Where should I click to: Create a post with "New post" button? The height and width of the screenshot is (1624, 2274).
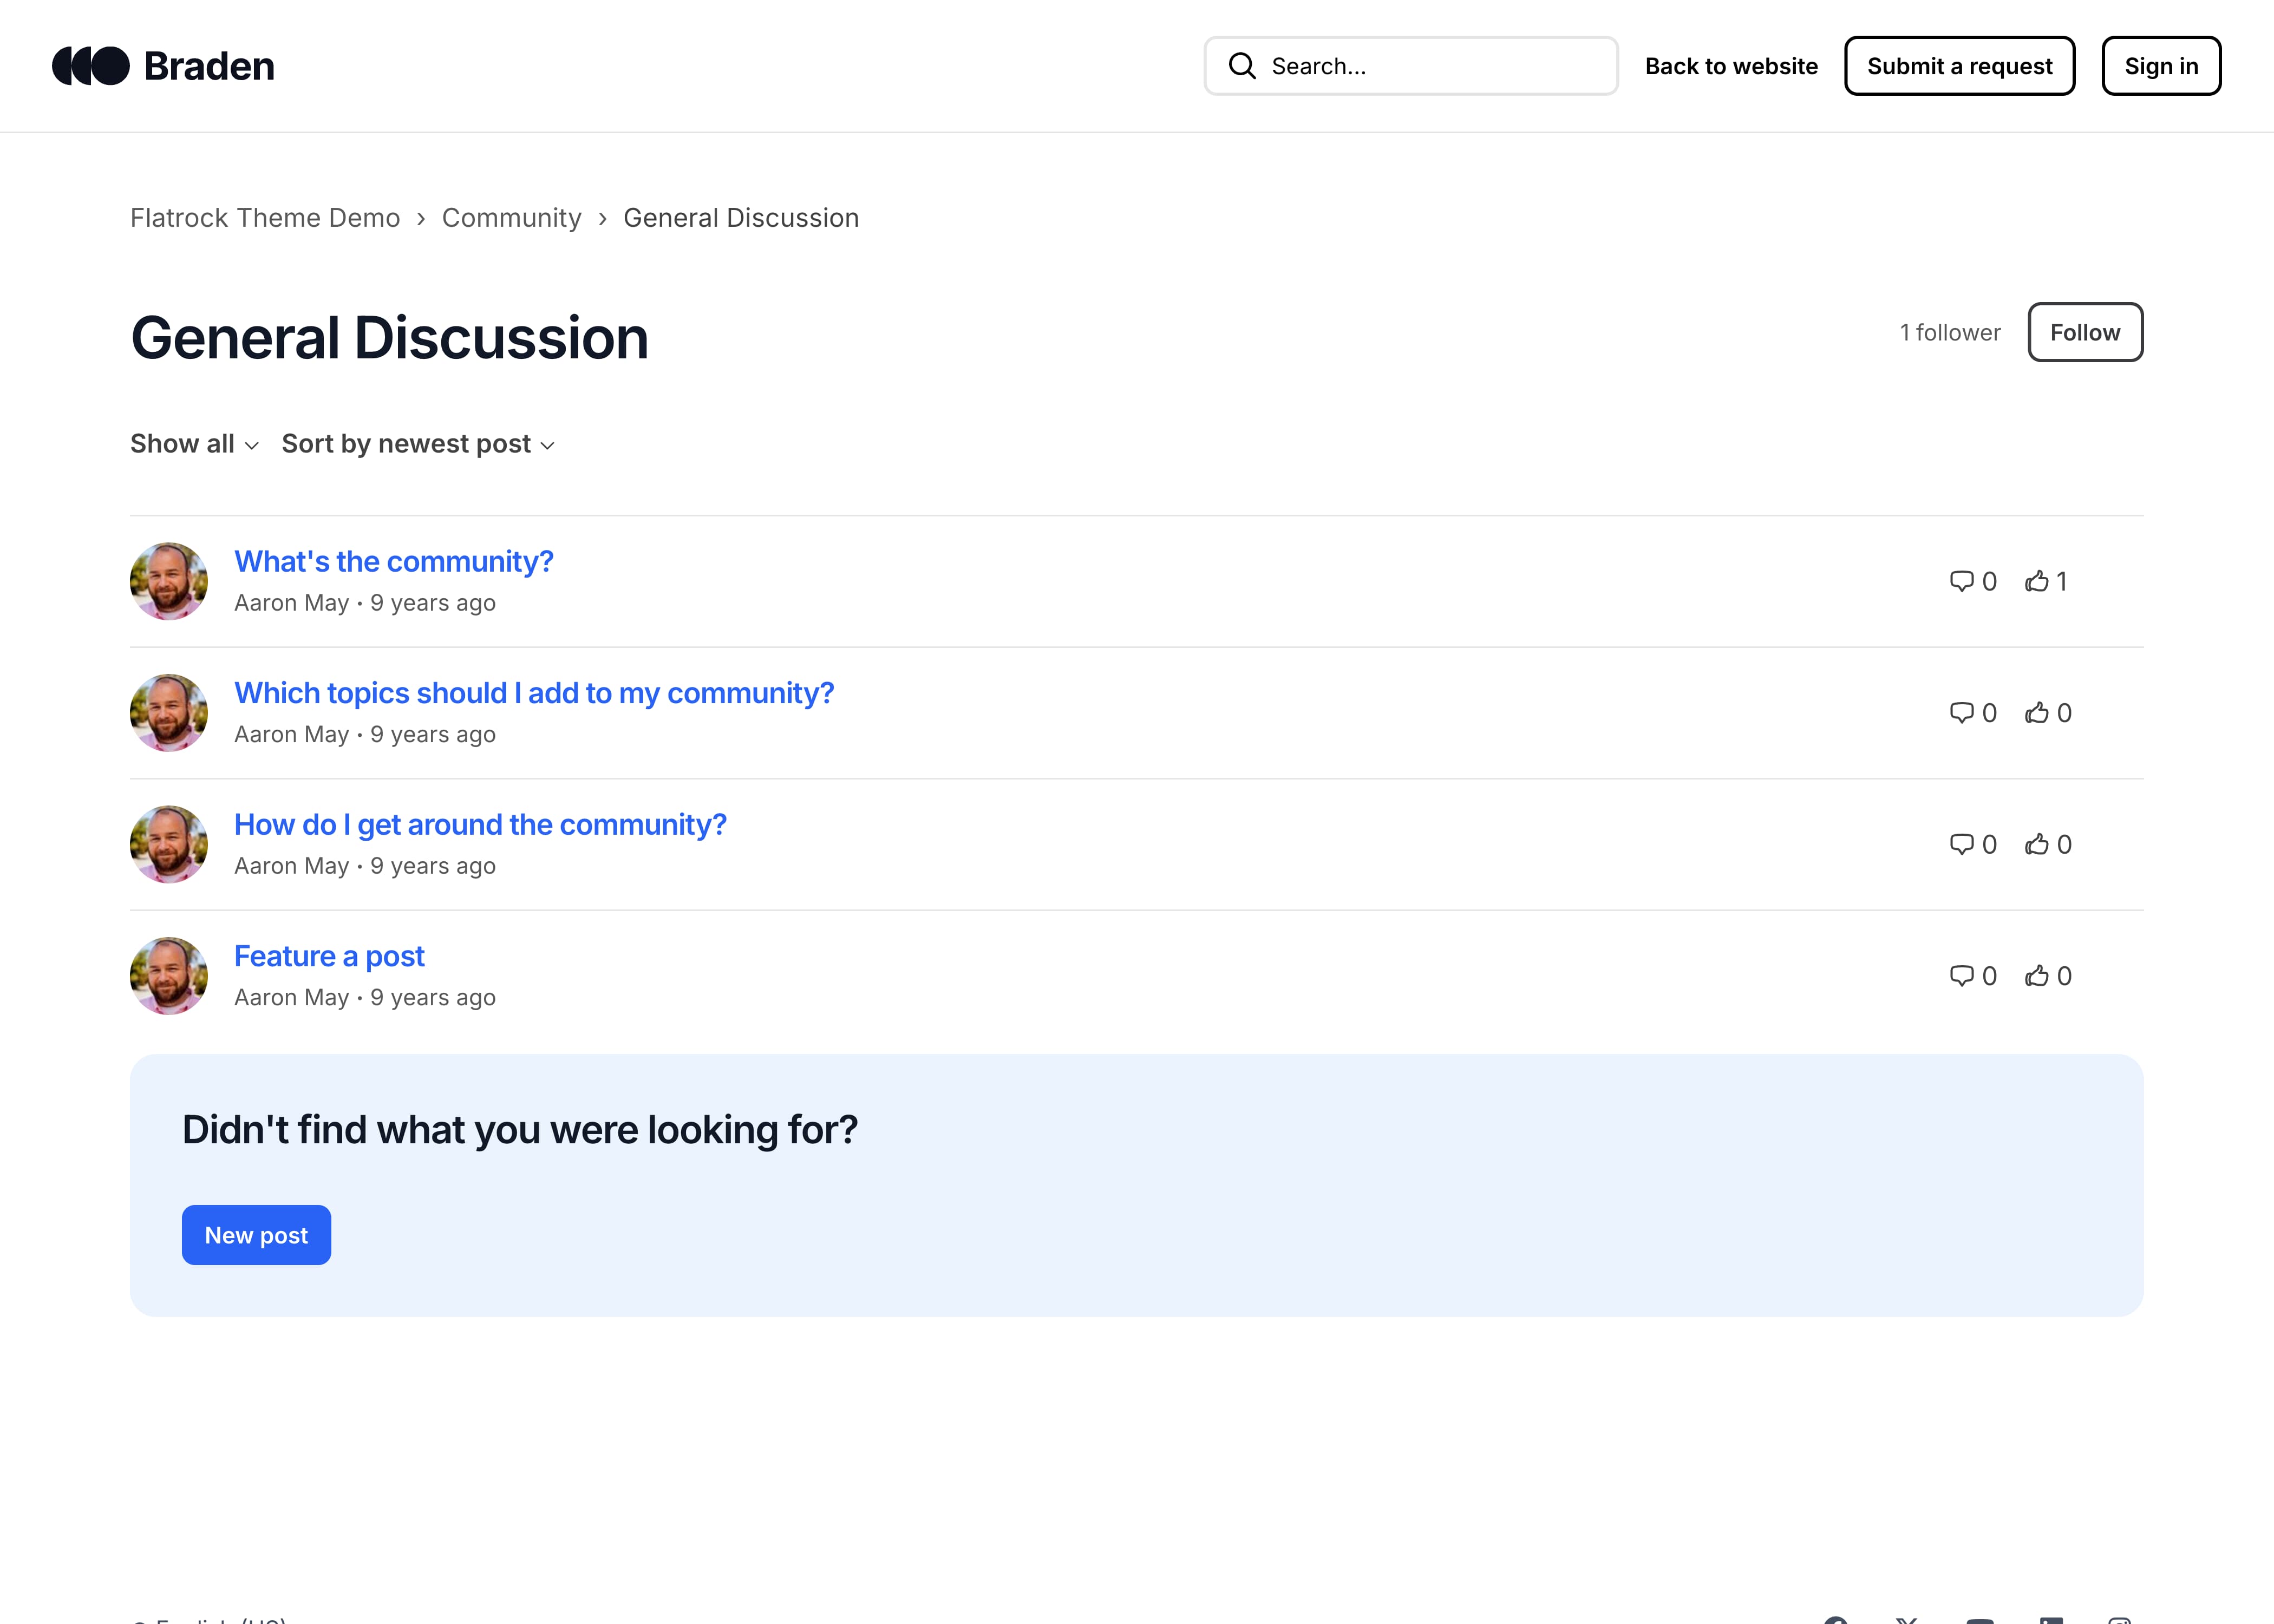(256, 1235)
